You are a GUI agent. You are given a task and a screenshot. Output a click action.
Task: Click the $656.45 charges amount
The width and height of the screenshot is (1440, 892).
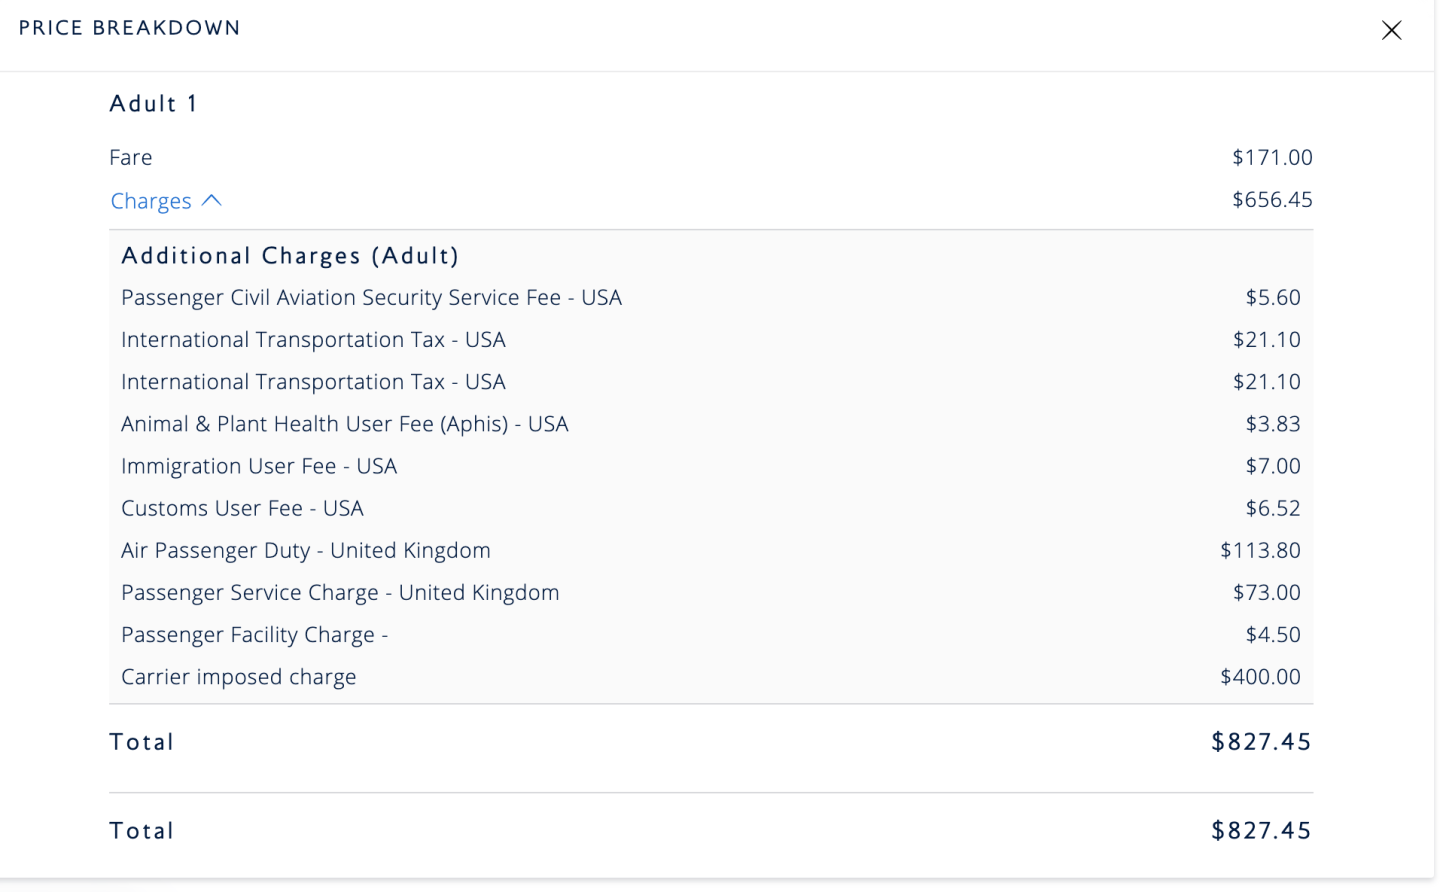1271,199
